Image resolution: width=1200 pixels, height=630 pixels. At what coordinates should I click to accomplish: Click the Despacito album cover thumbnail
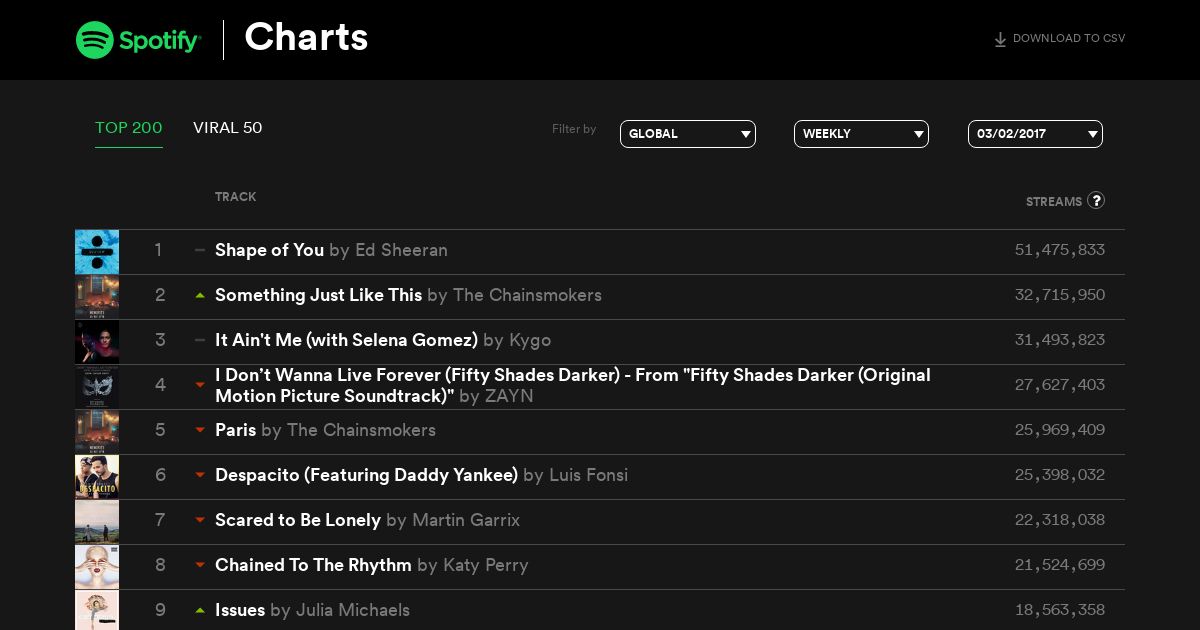97,477
